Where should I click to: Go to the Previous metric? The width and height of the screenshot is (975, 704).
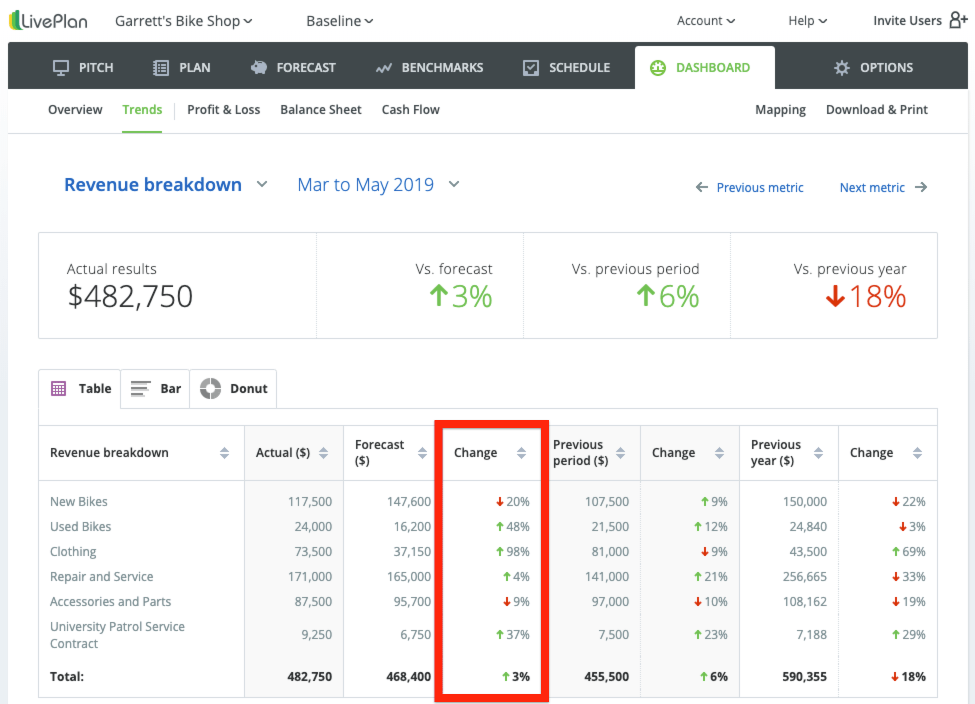click(x=750, y=188)
